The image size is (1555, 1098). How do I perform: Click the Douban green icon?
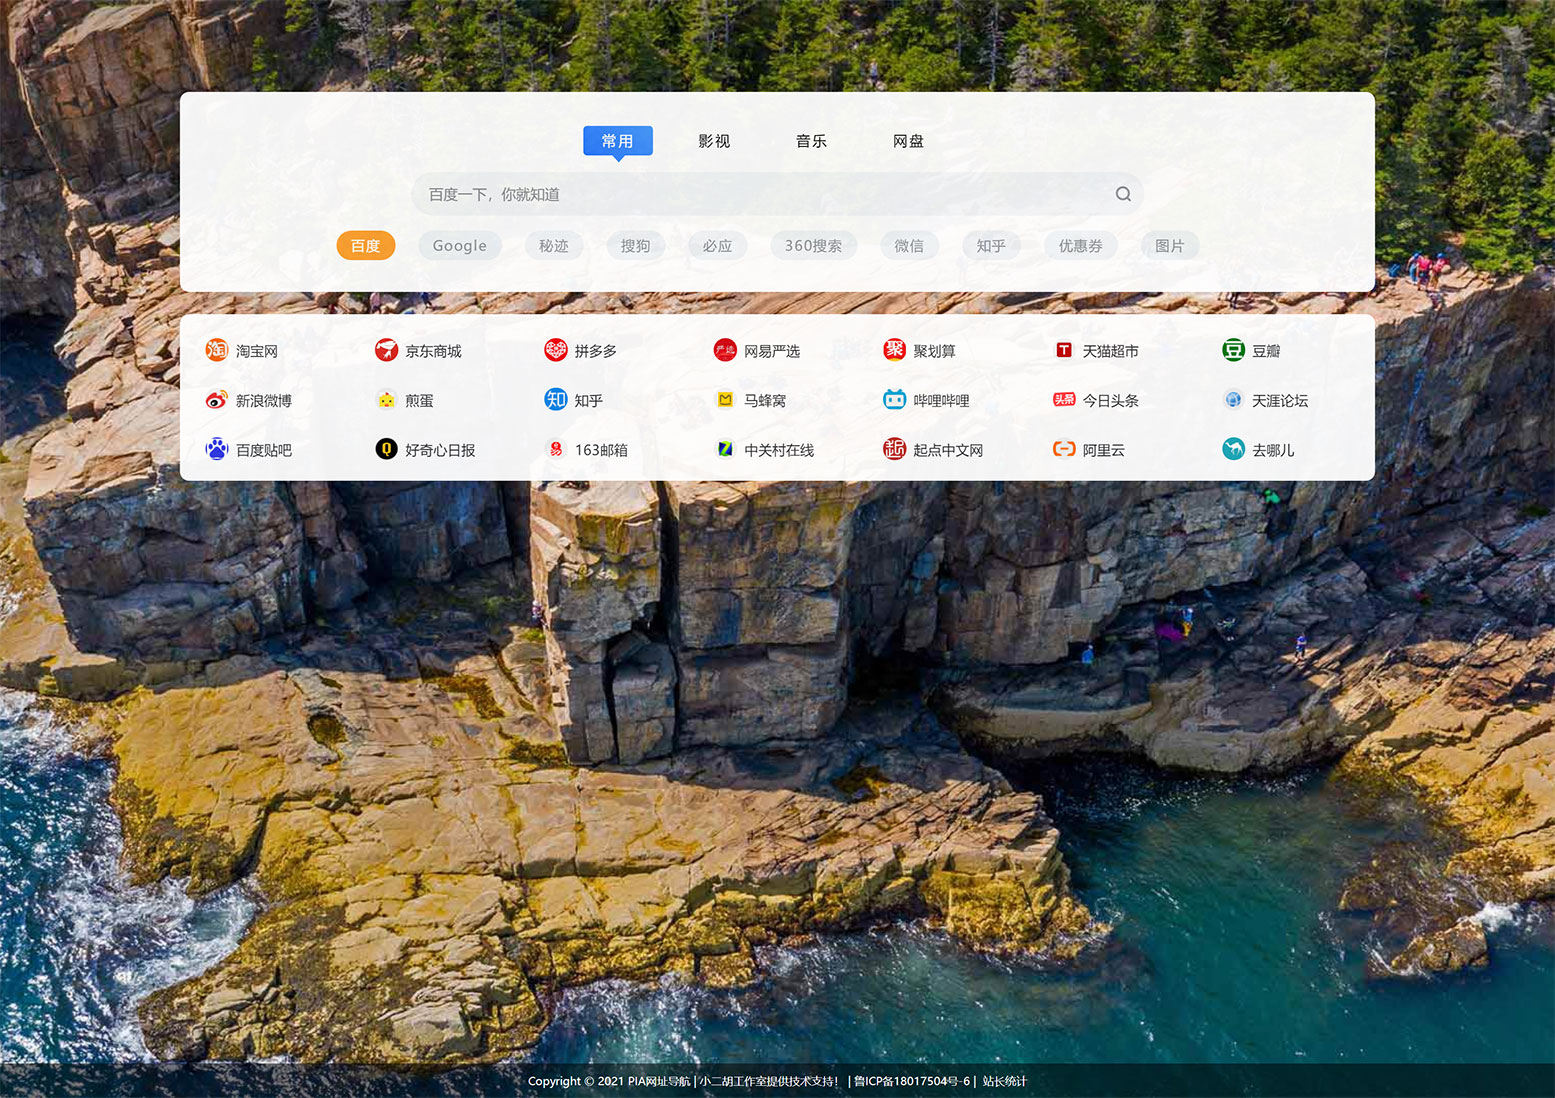1233,350
